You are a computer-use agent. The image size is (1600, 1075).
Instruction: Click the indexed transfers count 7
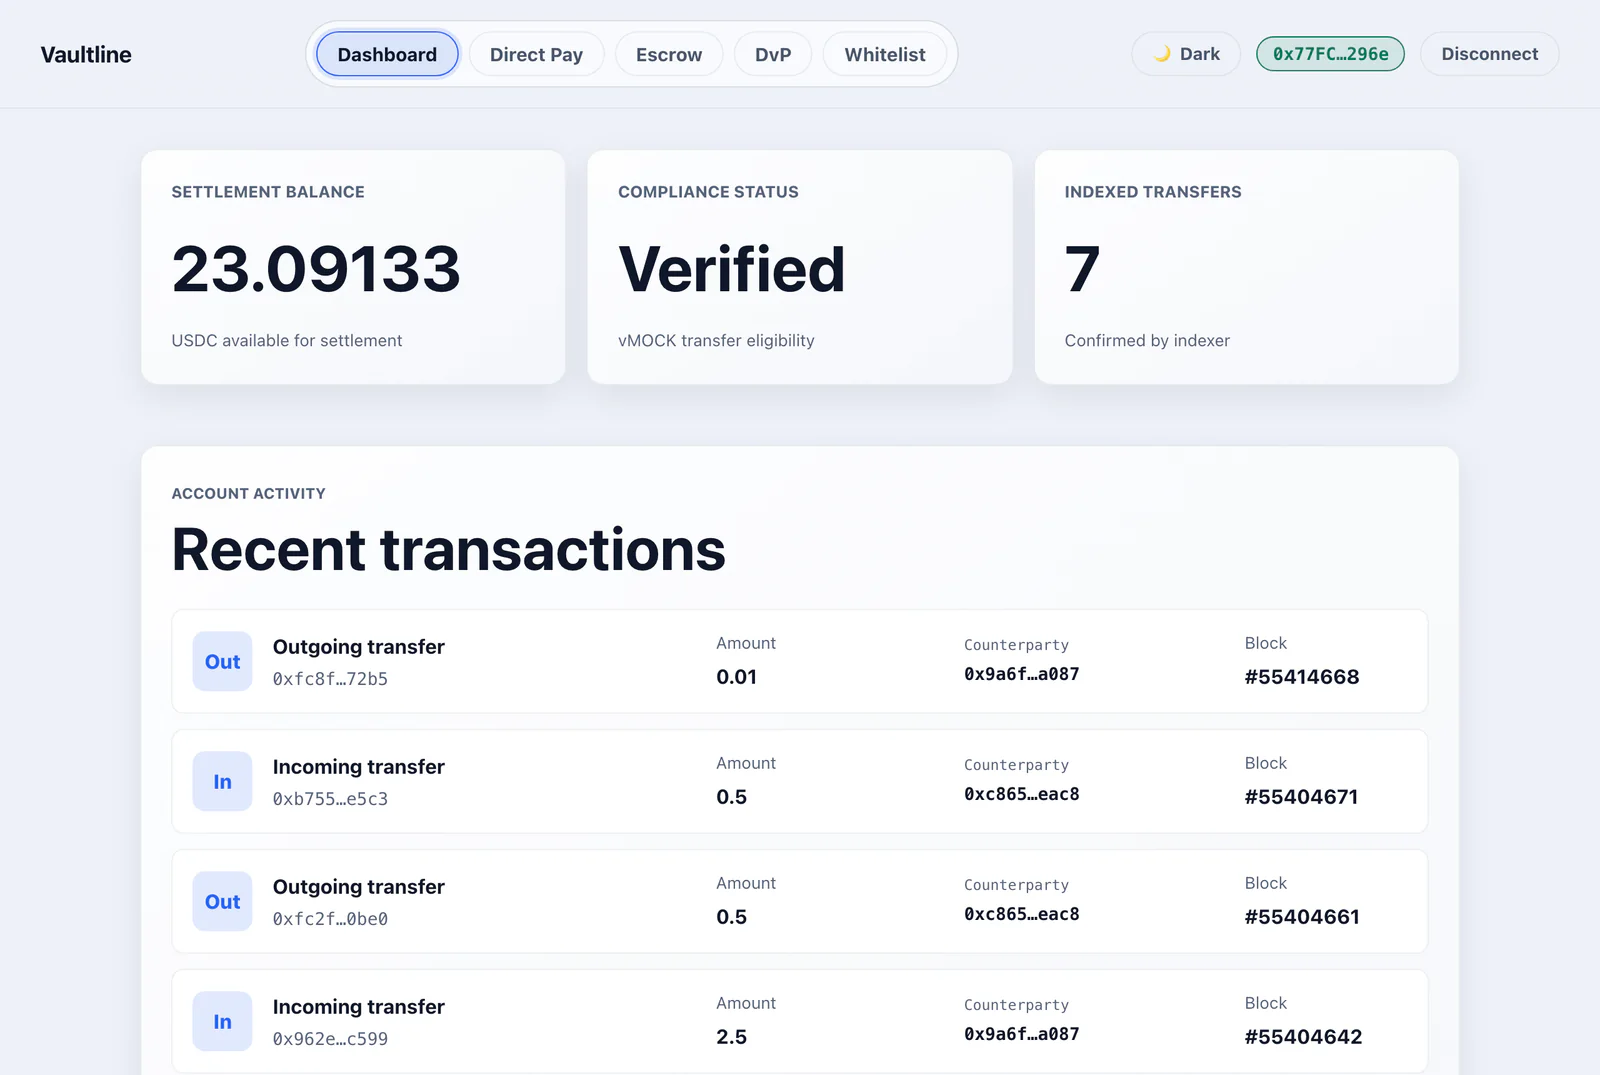click(x=1082, y=269)
